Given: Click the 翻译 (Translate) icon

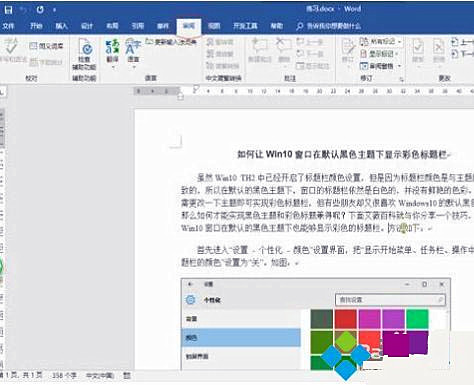Looking at the screenshot, I should coord(112,47).
